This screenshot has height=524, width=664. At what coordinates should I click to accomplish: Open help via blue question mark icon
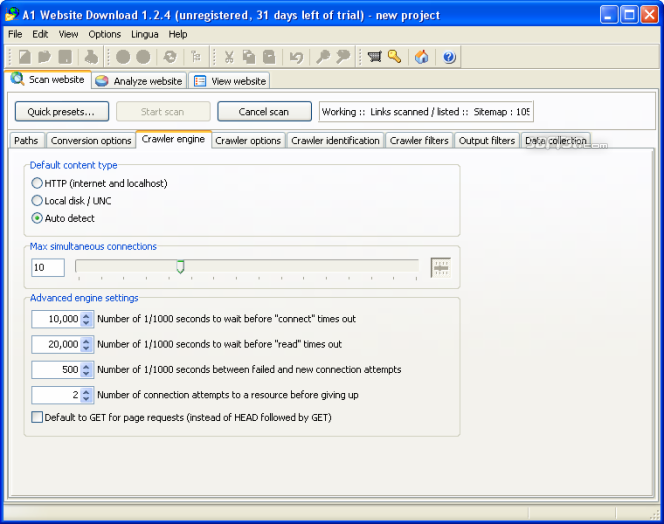(x=449, y=57)
